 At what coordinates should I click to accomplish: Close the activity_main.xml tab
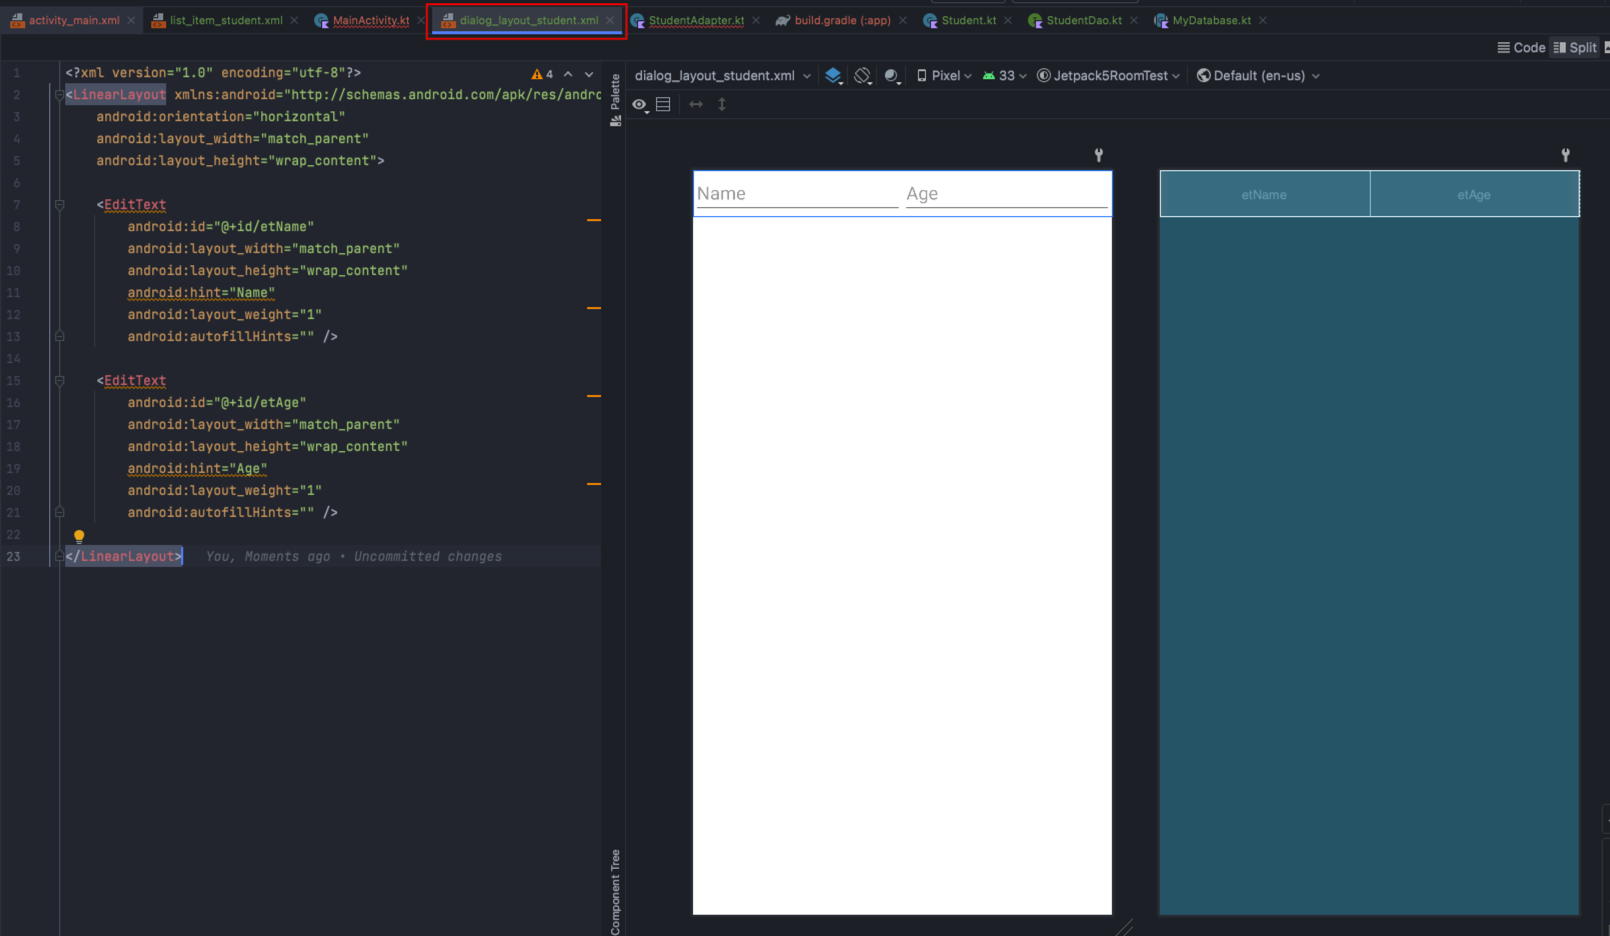pos(131,20)
